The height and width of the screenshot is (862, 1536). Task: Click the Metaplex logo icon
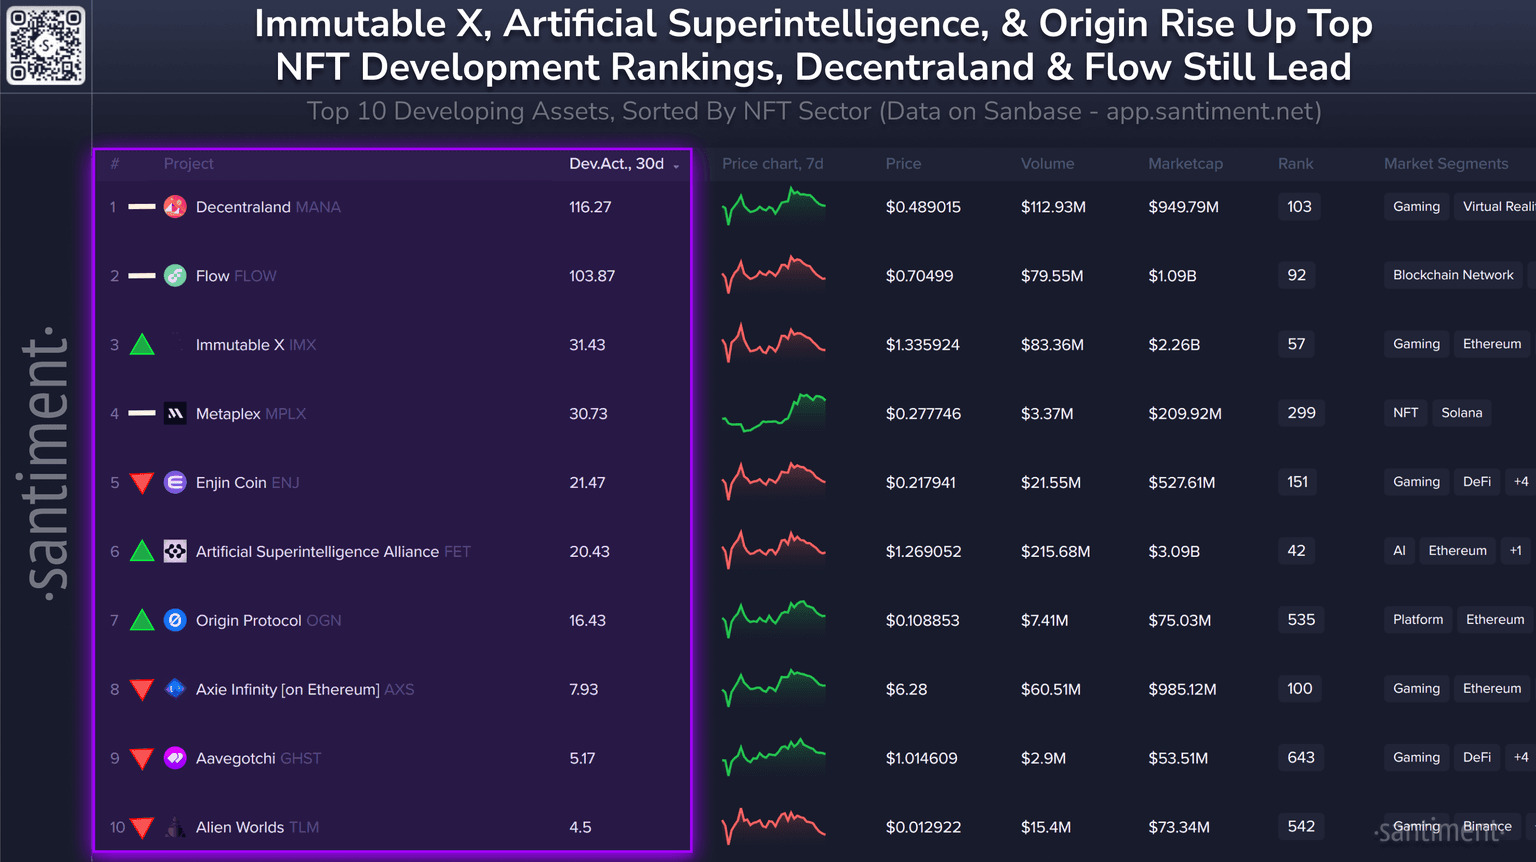click(175, 414)
